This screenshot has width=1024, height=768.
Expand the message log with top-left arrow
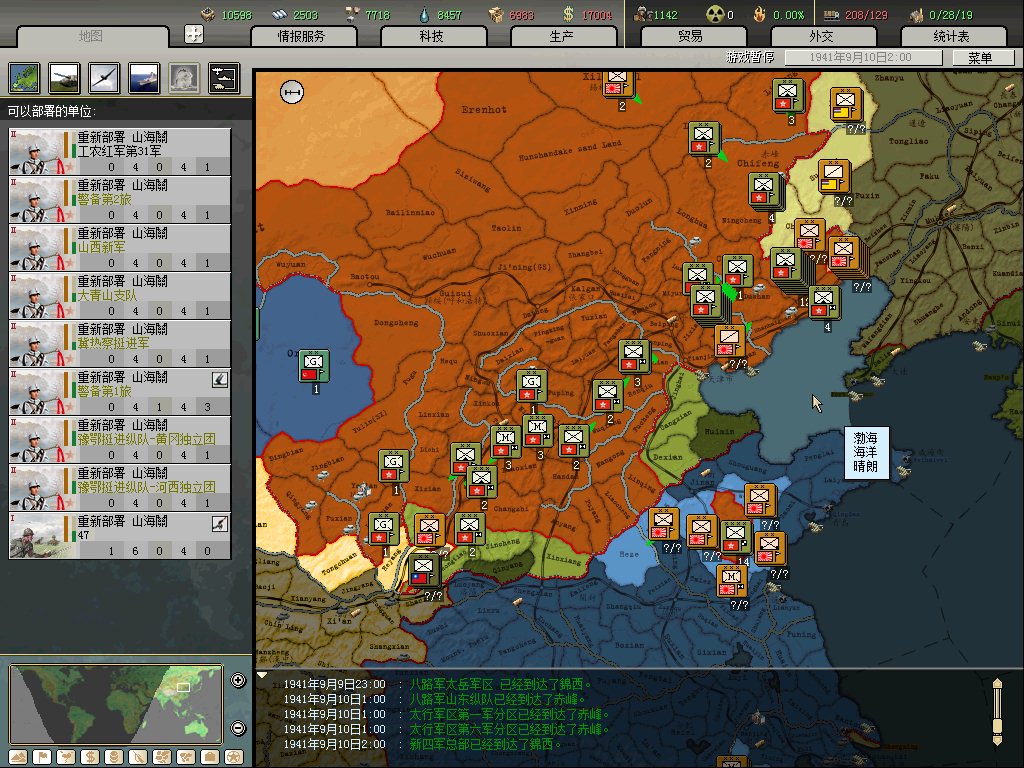(x=263, y=676)
